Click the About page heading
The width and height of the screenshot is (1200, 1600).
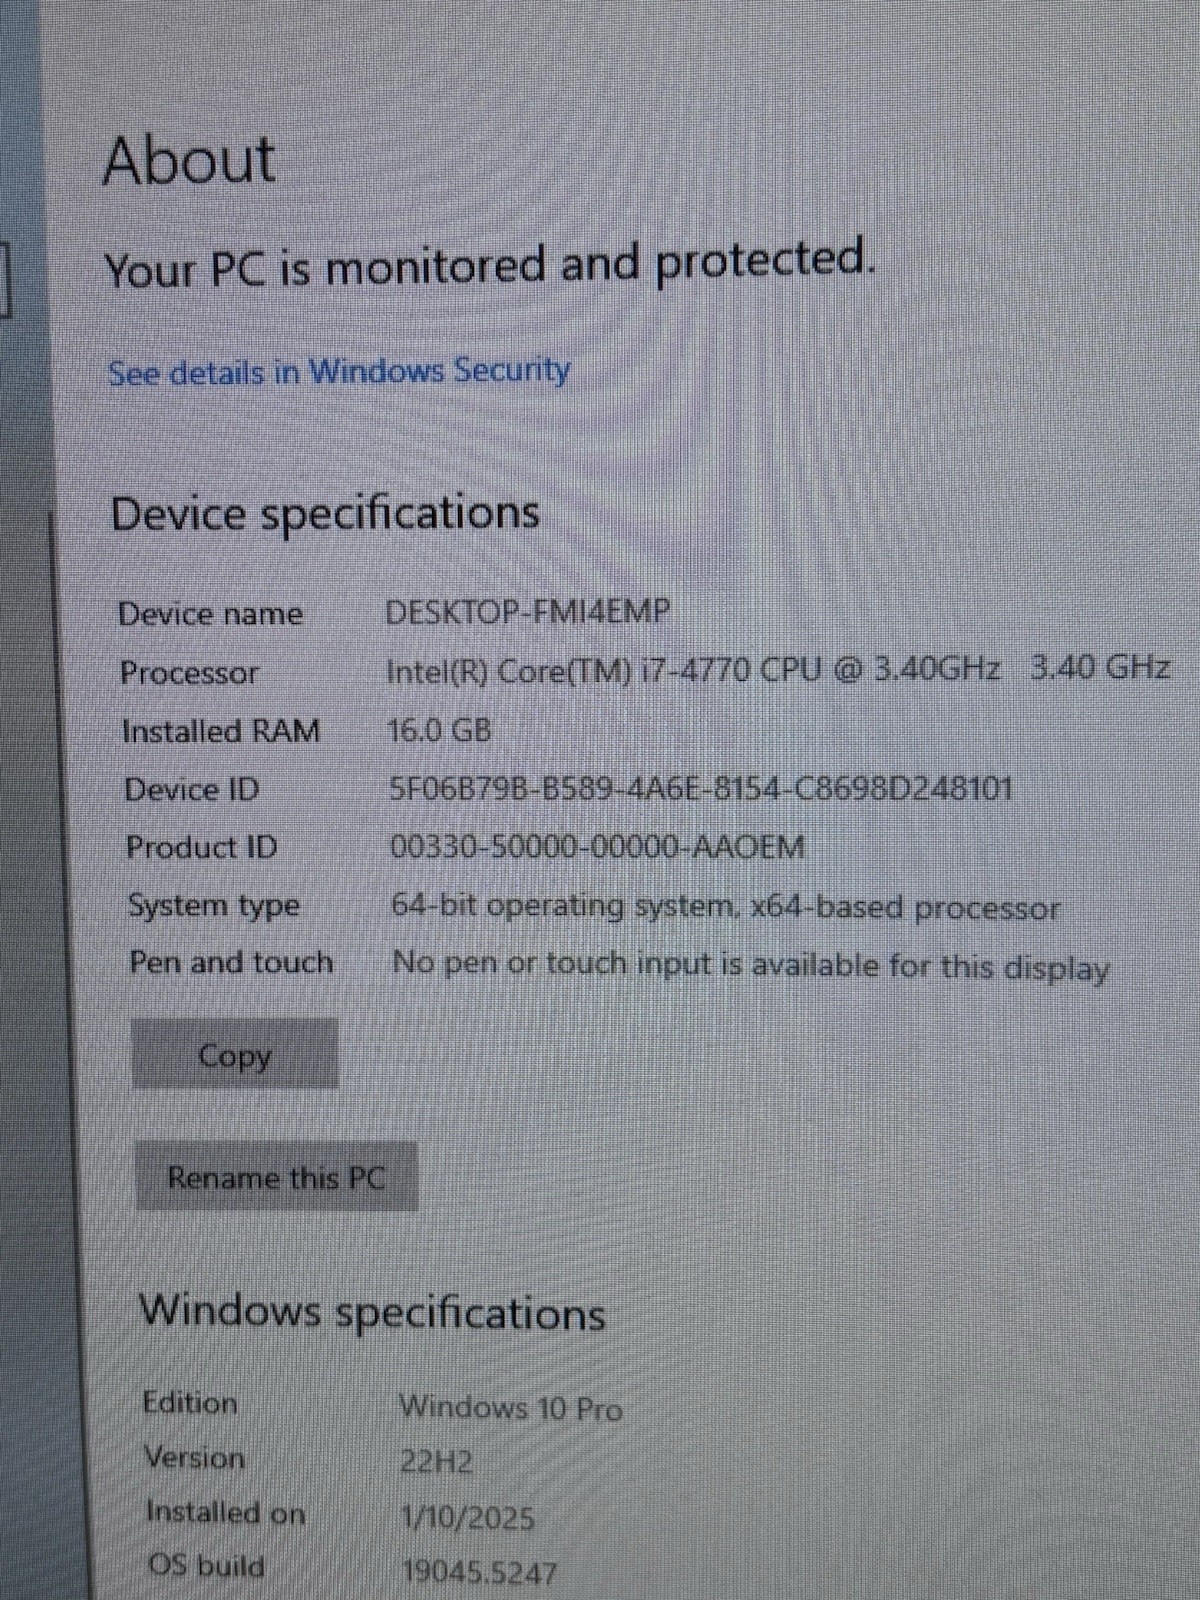coord(189,160)
